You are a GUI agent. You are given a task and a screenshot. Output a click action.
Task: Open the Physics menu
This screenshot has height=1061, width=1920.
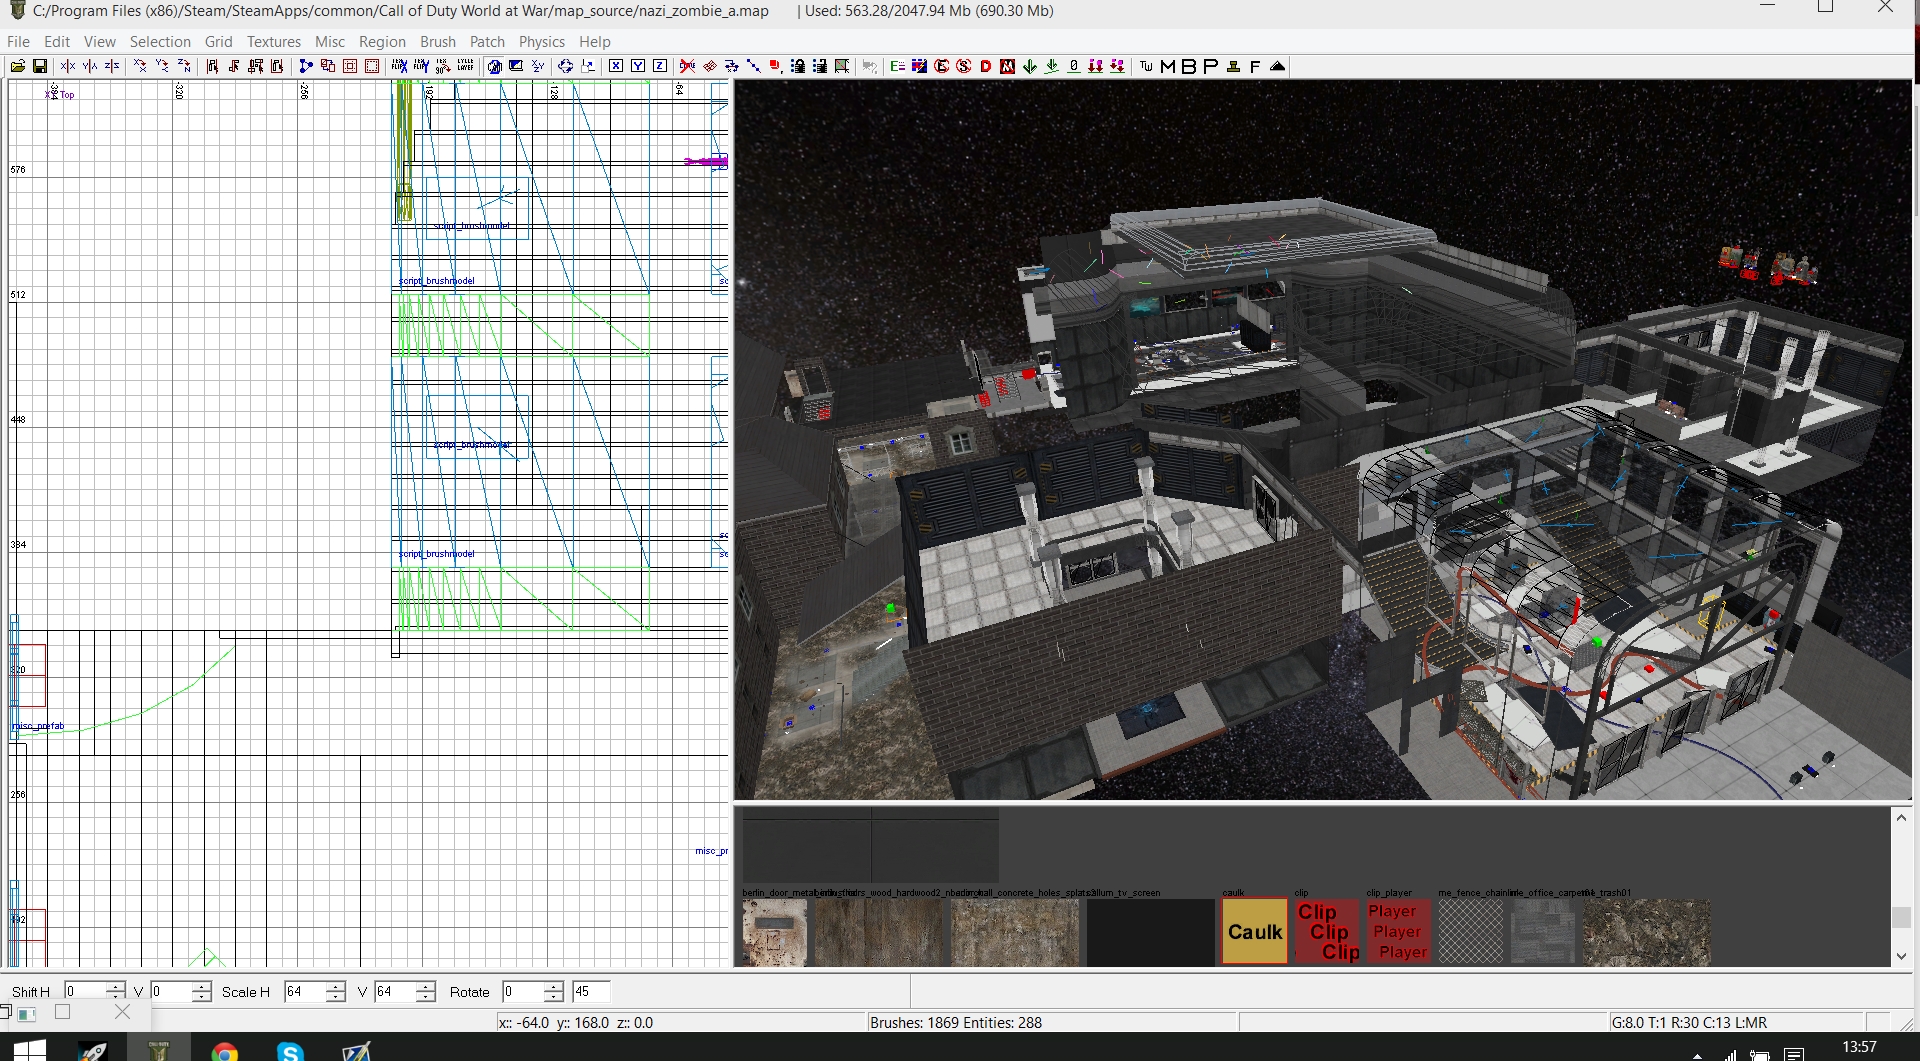click(542, 41)
